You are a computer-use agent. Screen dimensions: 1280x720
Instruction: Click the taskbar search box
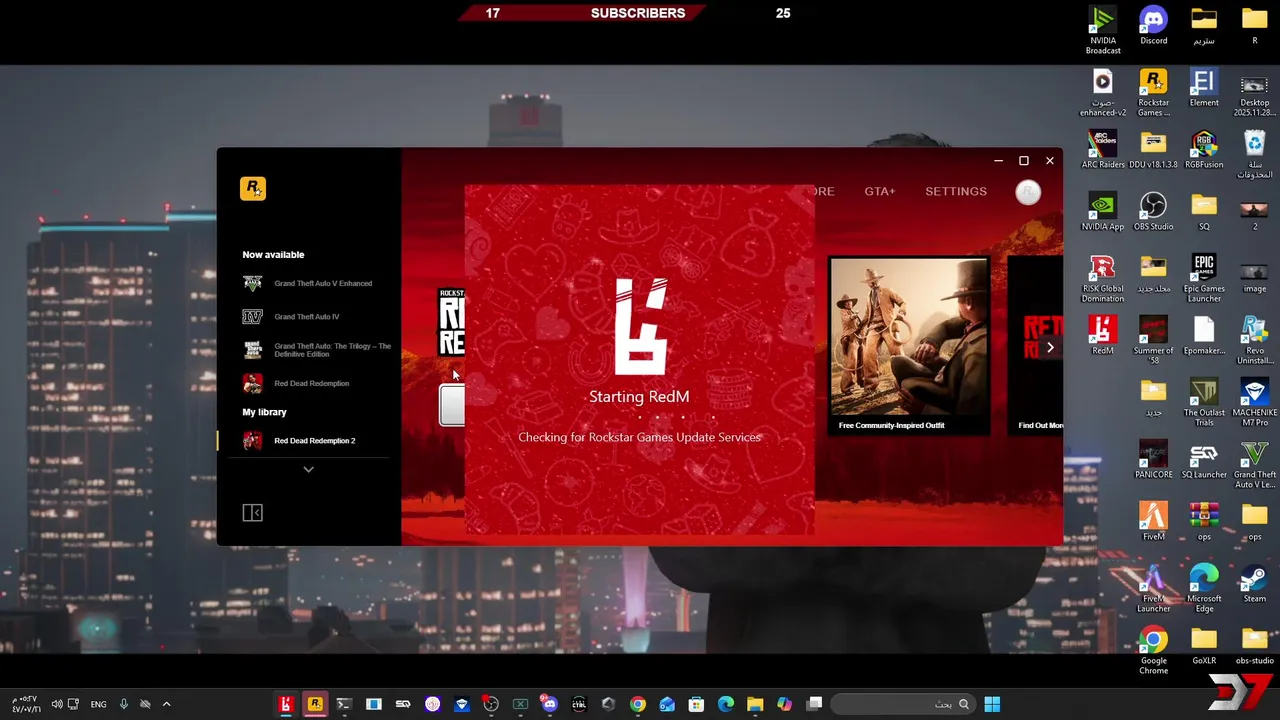click(x=902, y=704)
